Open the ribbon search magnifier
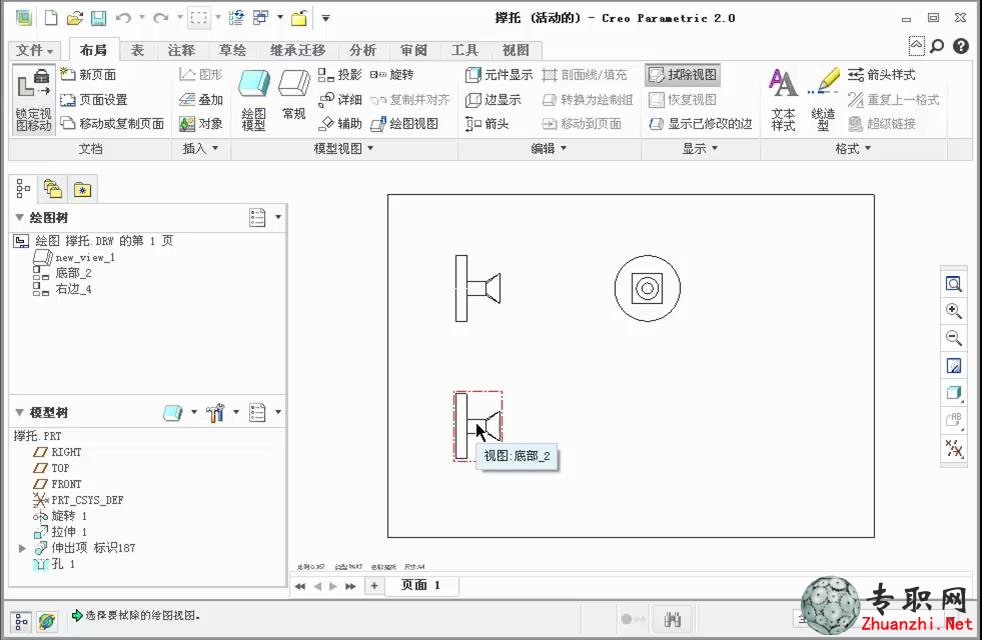The image size is (982, 640). (937, 46)
